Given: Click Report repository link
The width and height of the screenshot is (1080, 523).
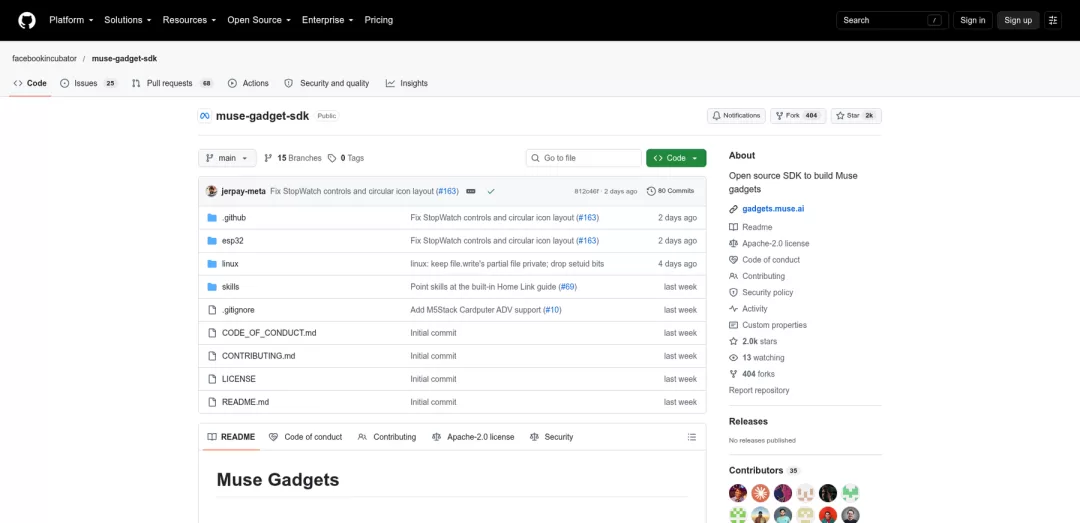Looking at the screenshot, I should click(759, 390).
